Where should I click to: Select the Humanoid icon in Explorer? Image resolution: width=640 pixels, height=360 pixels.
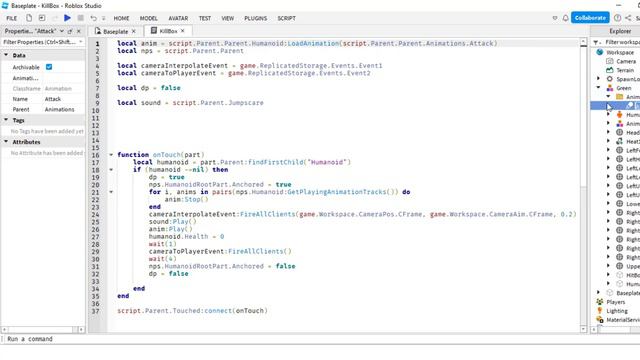[620, 115]
